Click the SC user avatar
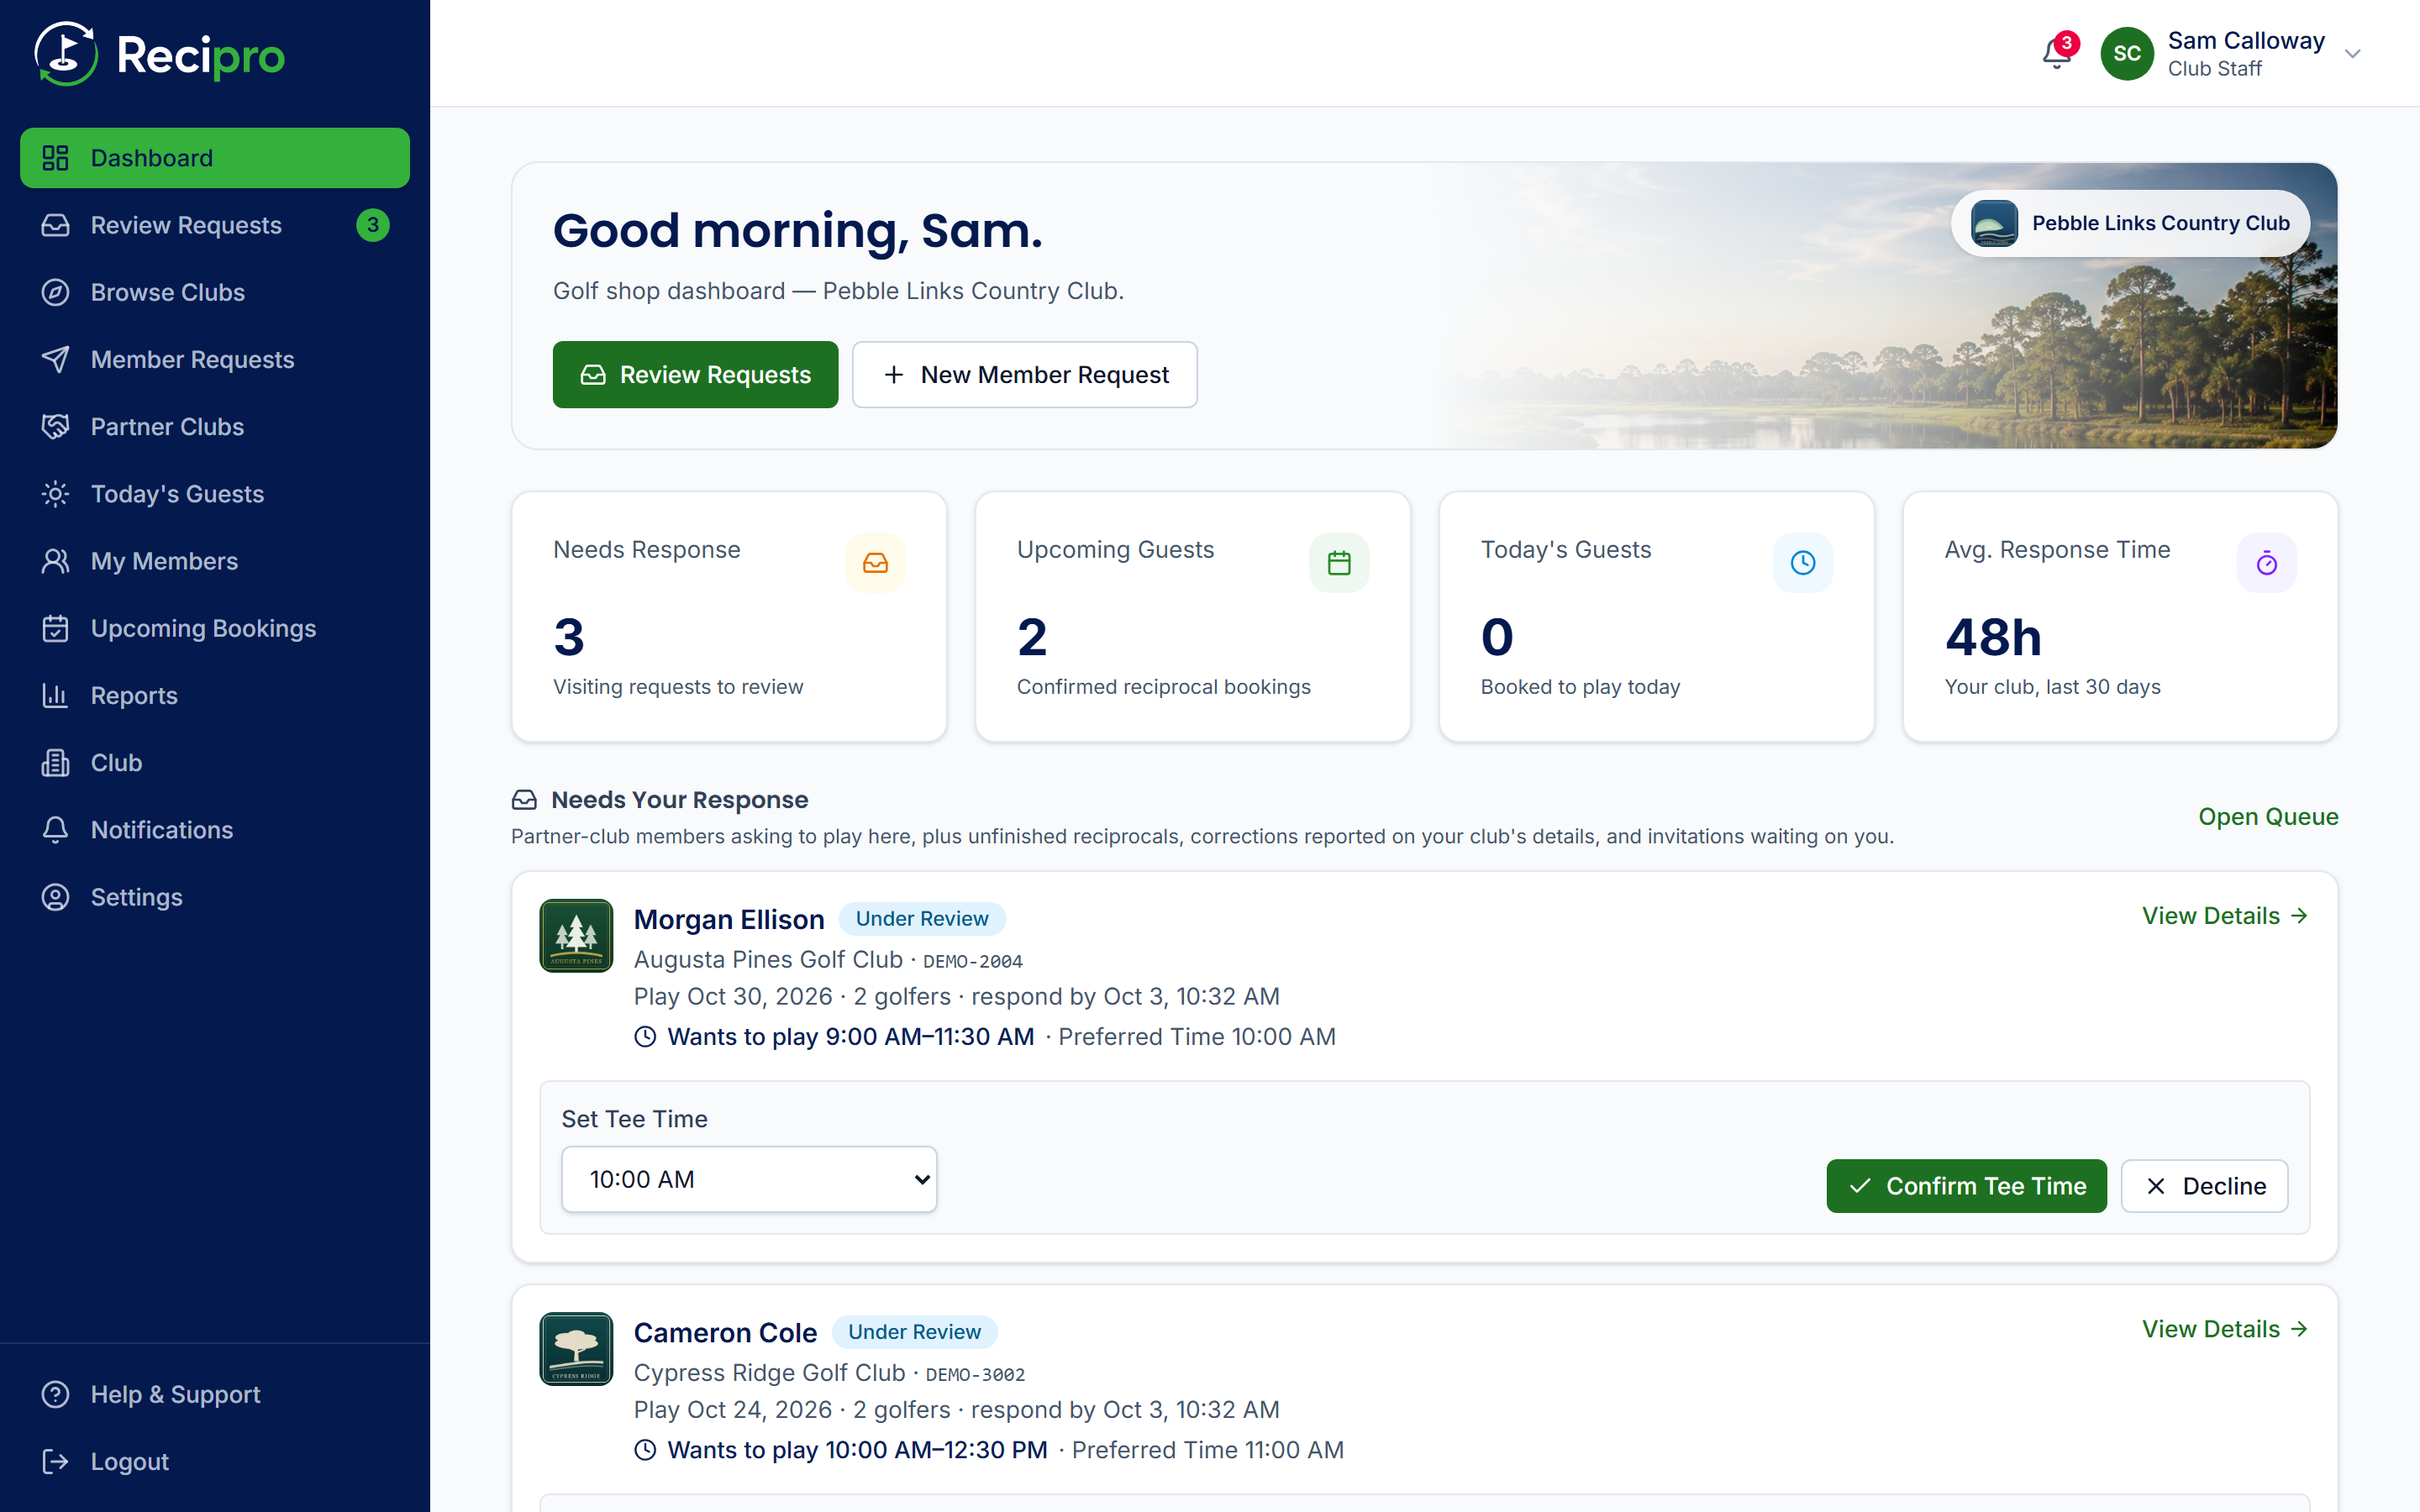 pos(2127,54)
